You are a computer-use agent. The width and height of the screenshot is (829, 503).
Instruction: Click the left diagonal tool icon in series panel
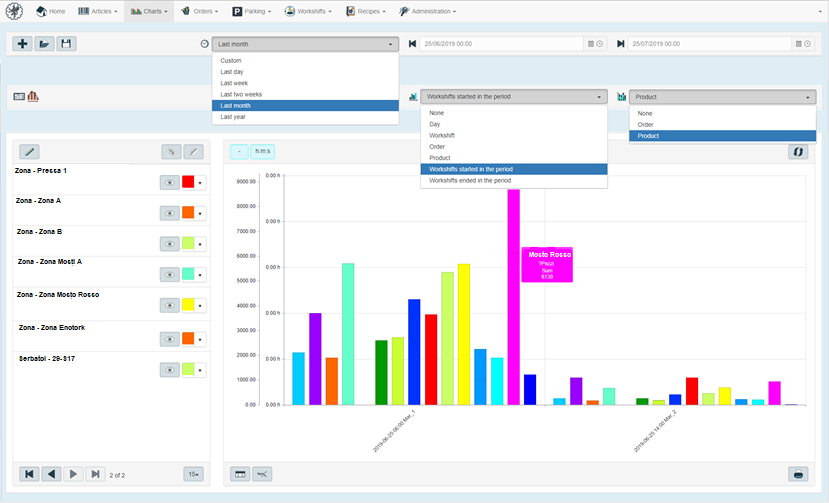point(171,152)
